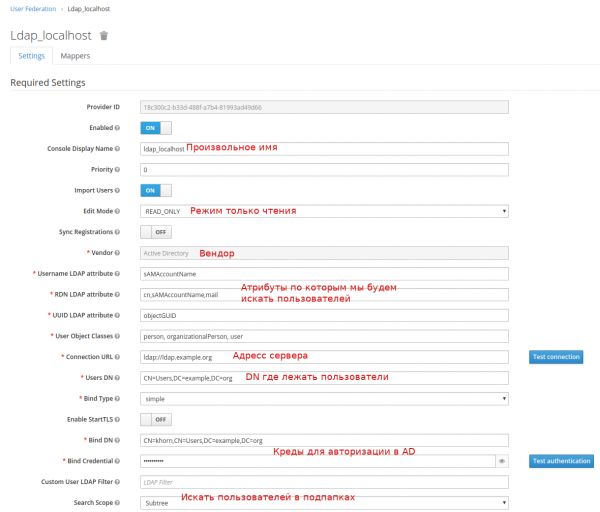Turn on the Enable StartTLS switch

(x=156, y=419)
